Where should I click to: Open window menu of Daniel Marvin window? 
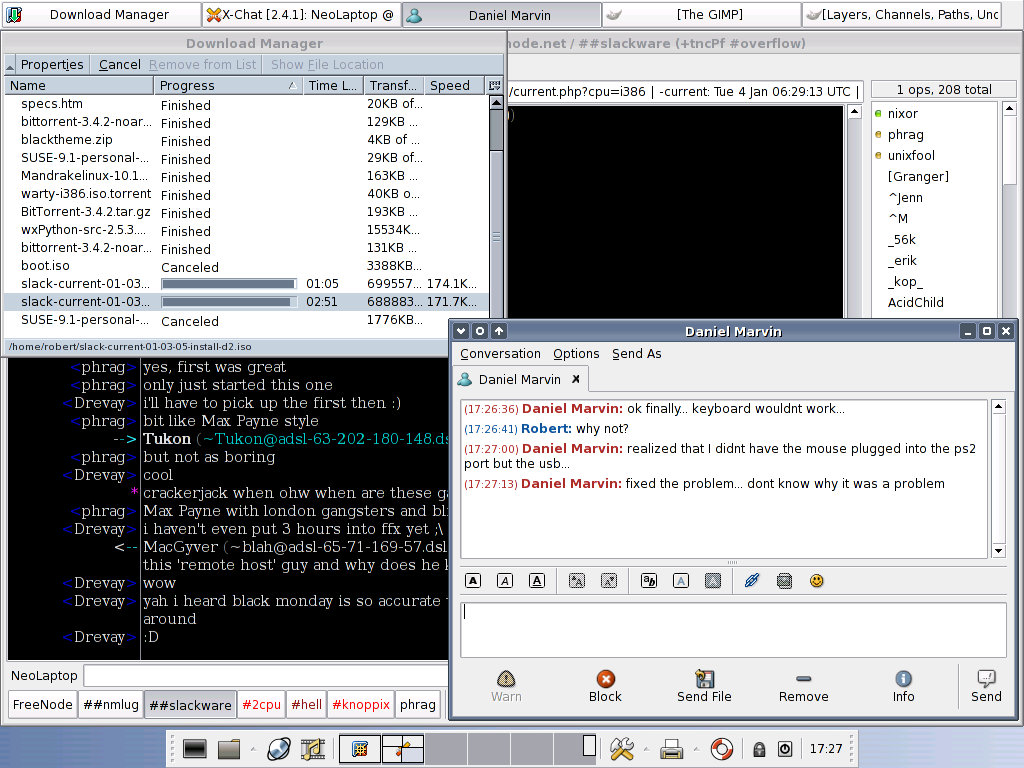(x=461, y=331)
